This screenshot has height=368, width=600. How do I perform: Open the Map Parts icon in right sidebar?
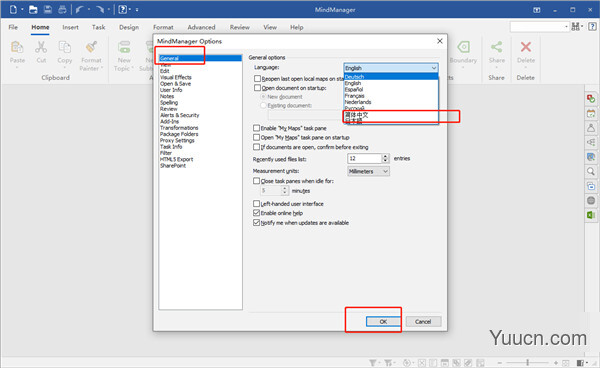click(591, 142)
